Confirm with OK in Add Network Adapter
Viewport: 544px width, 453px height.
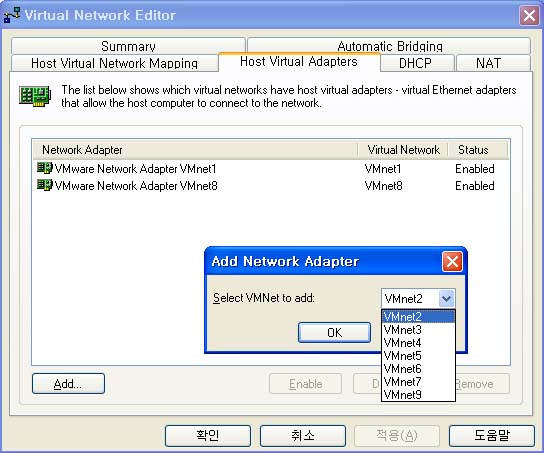pos(334,332)
